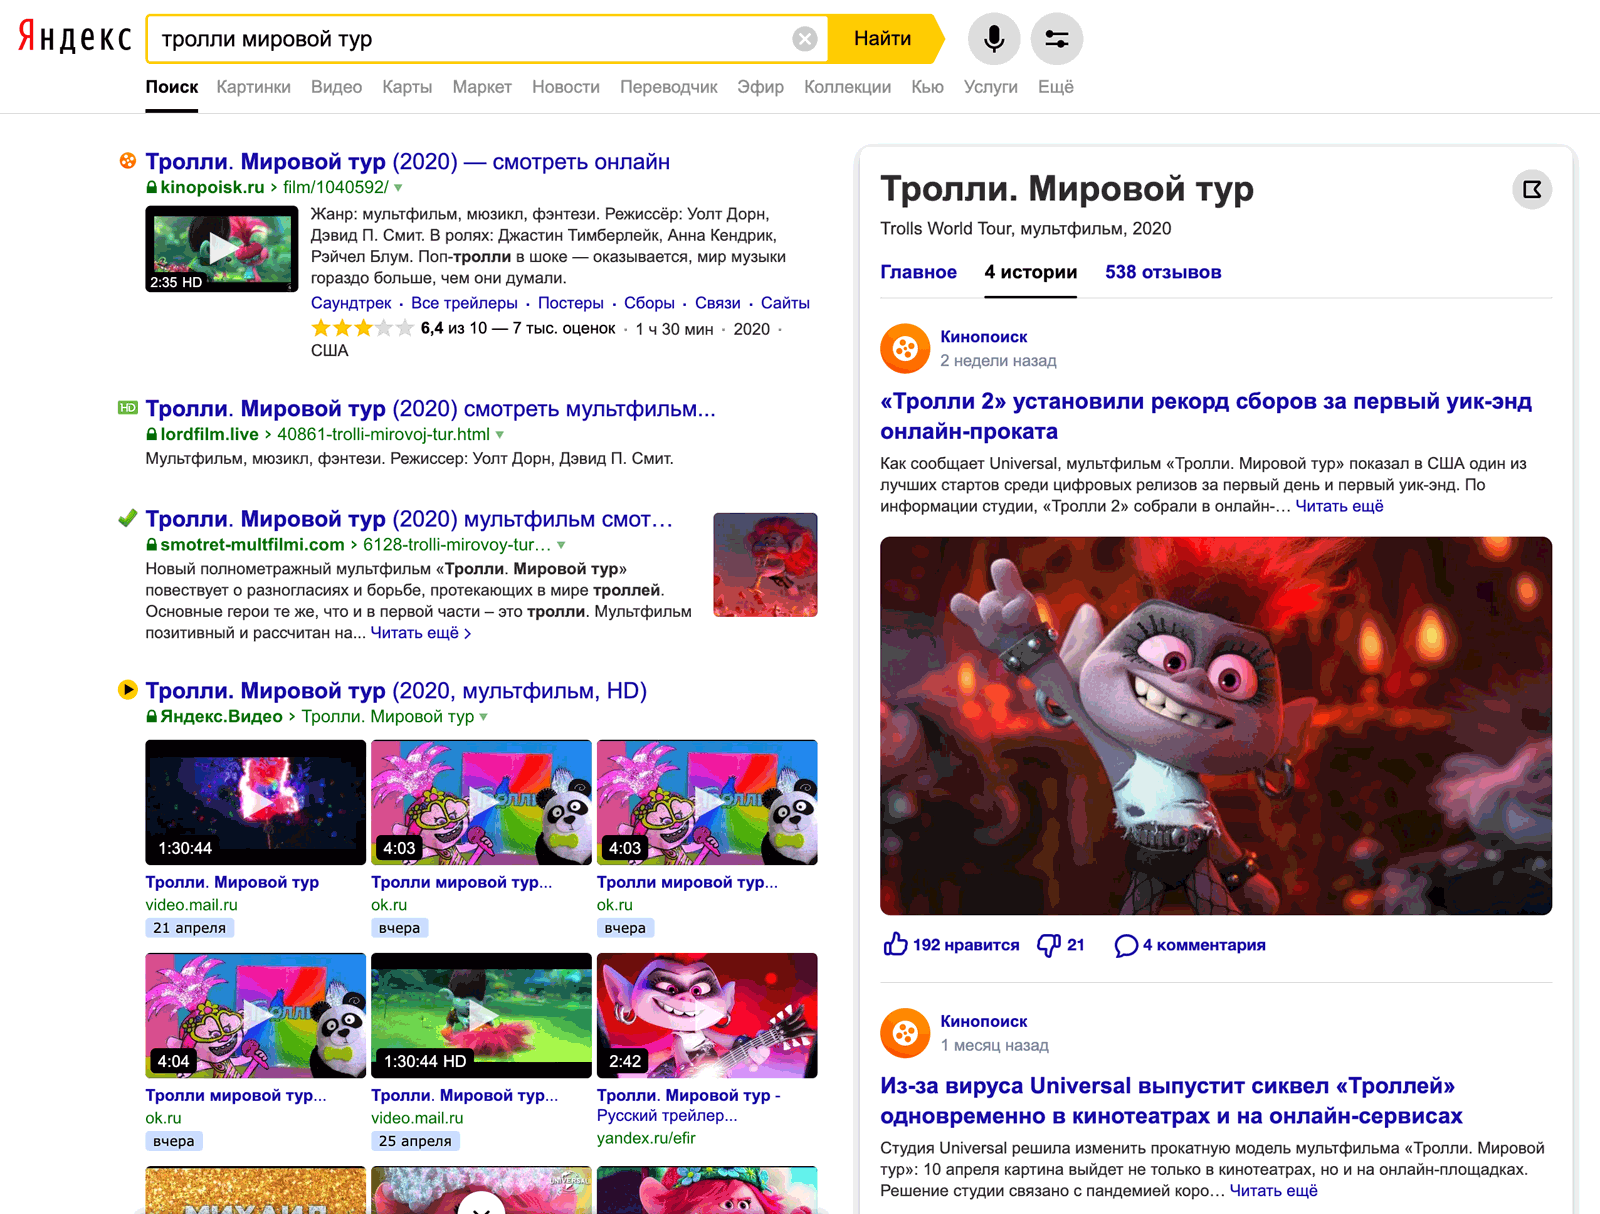
Task: Play the 2:42 Русский трейлер video
Action: [707, 1015]
